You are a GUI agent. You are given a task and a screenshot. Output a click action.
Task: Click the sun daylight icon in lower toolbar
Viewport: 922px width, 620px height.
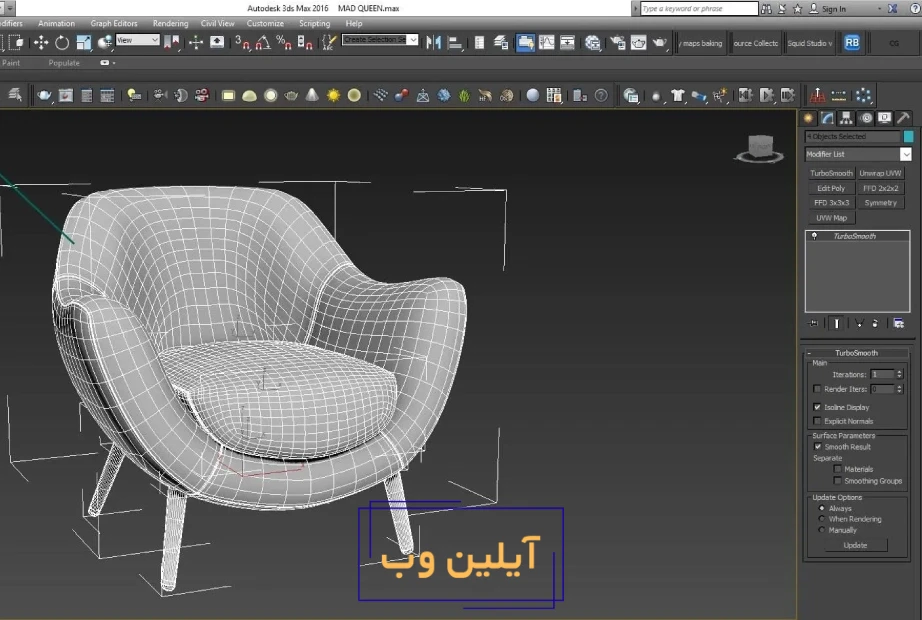pos(331,95)
